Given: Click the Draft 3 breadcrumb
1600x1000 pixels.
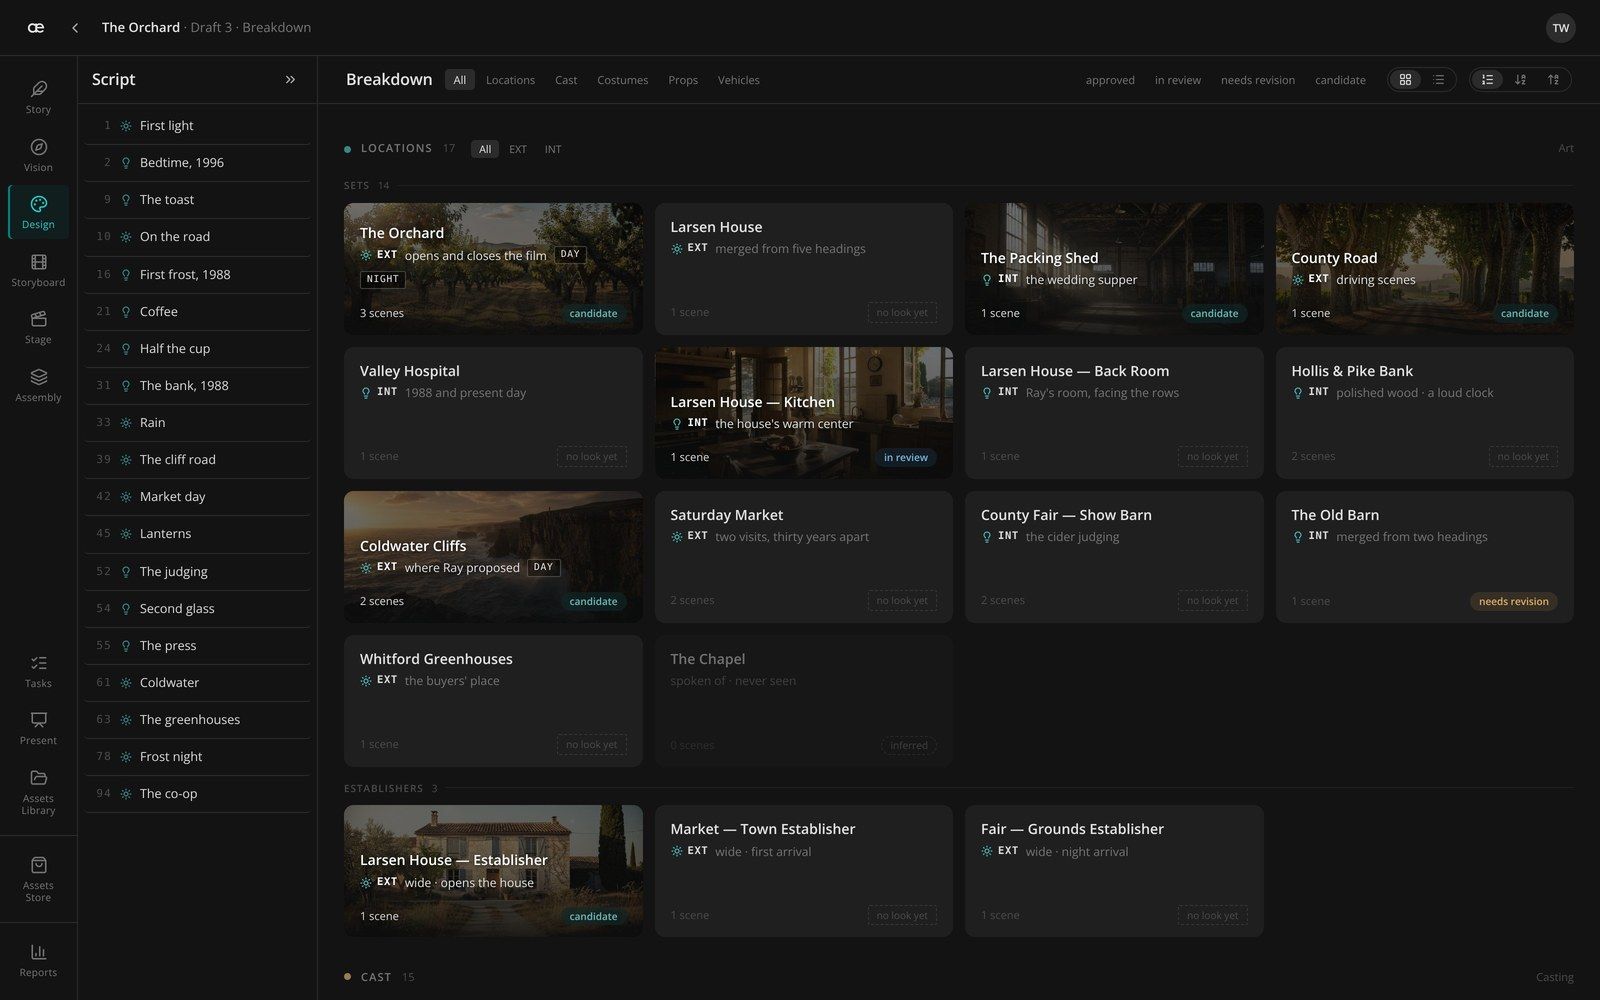Looking at the screenshot, I should point(211,28).
